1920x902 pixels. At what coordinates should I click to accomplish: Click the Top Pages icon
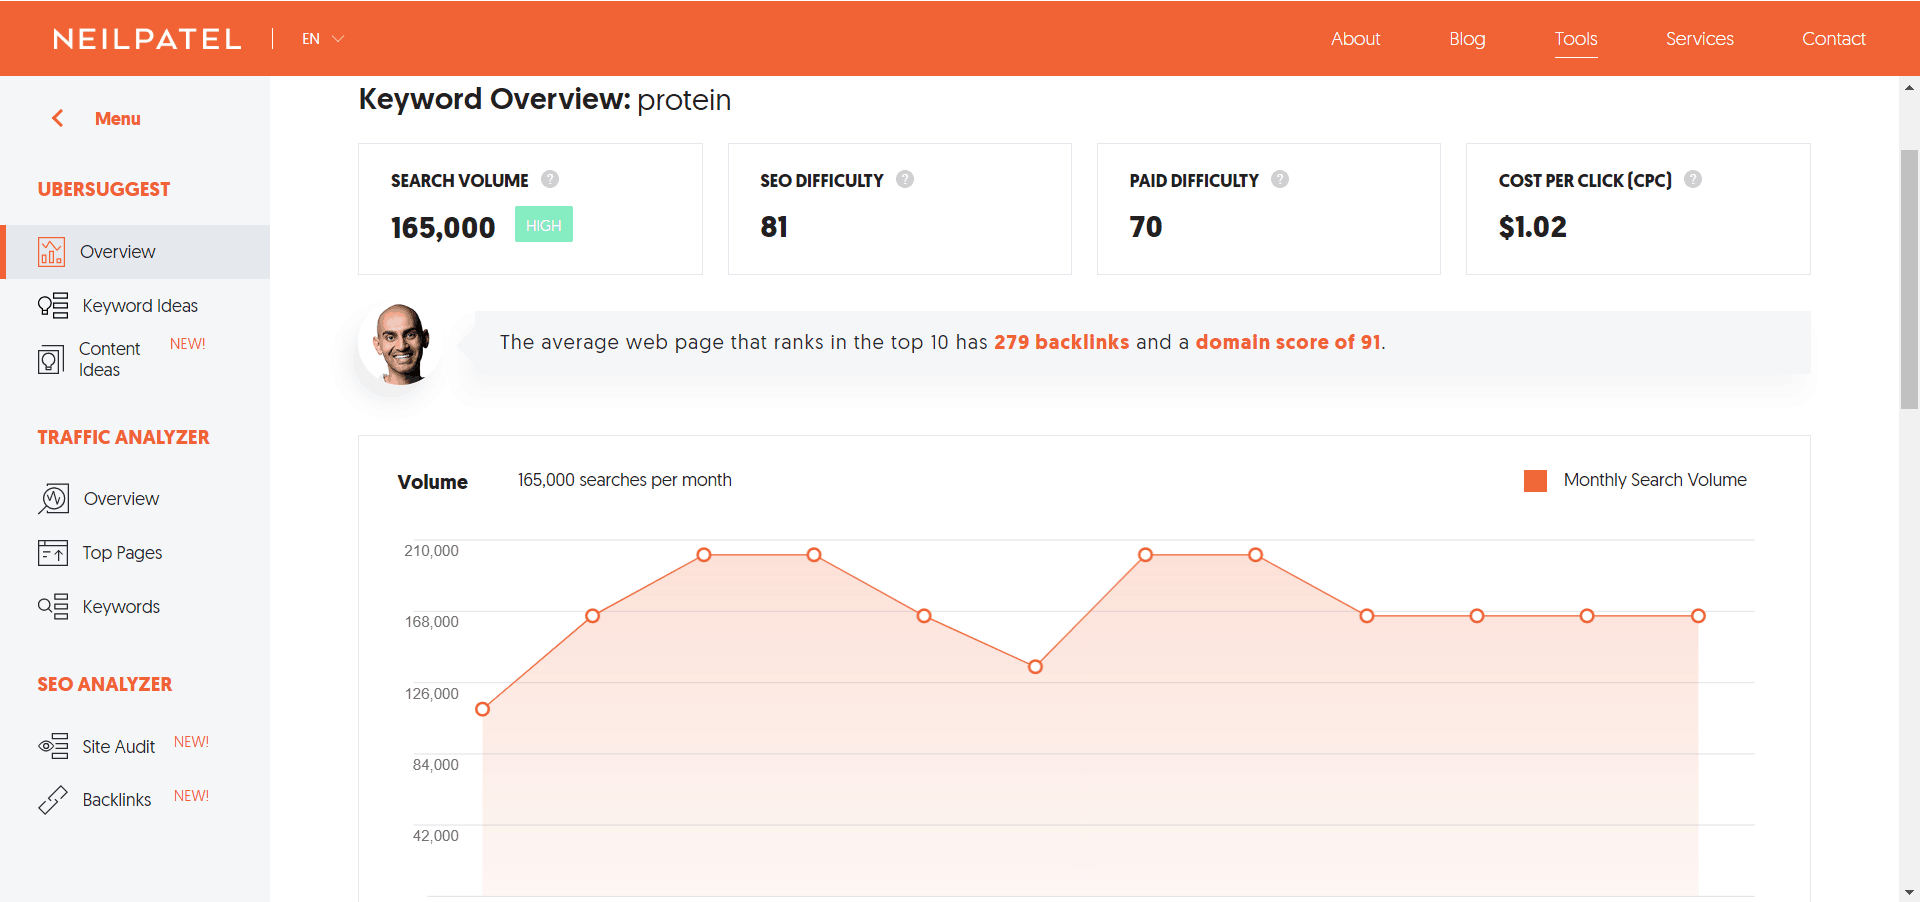[53, 552]
